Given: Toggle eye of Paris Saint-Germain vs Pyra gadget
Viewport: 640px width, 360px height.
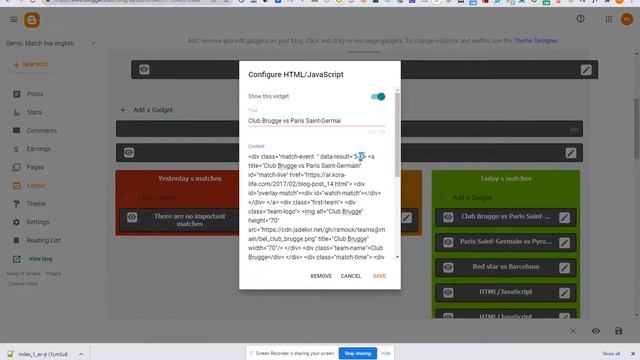Looking at the screenshot, I should pos(448,242).
